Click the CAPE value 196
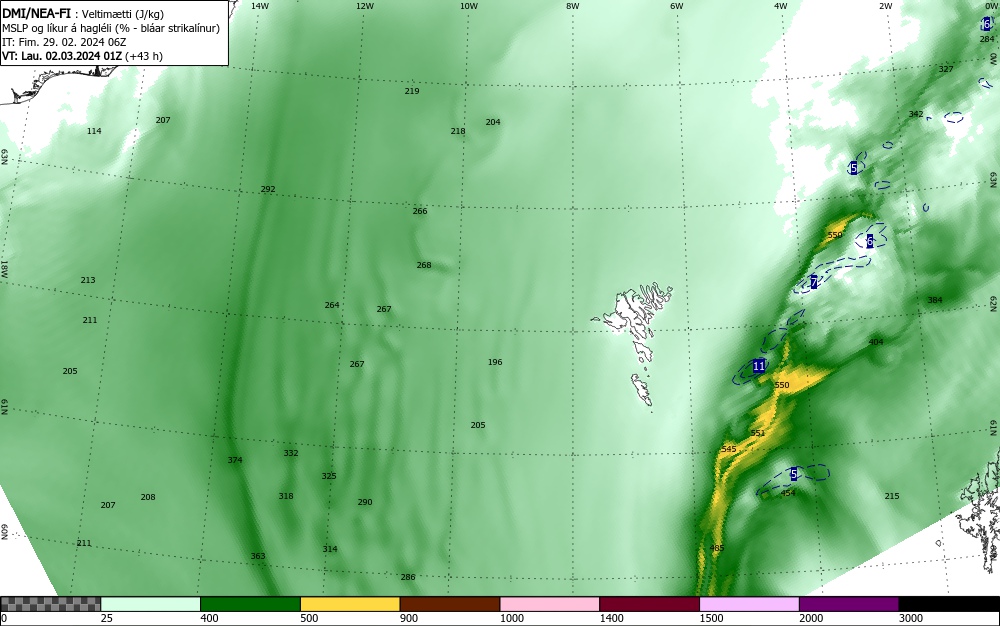 coord(495,362)
